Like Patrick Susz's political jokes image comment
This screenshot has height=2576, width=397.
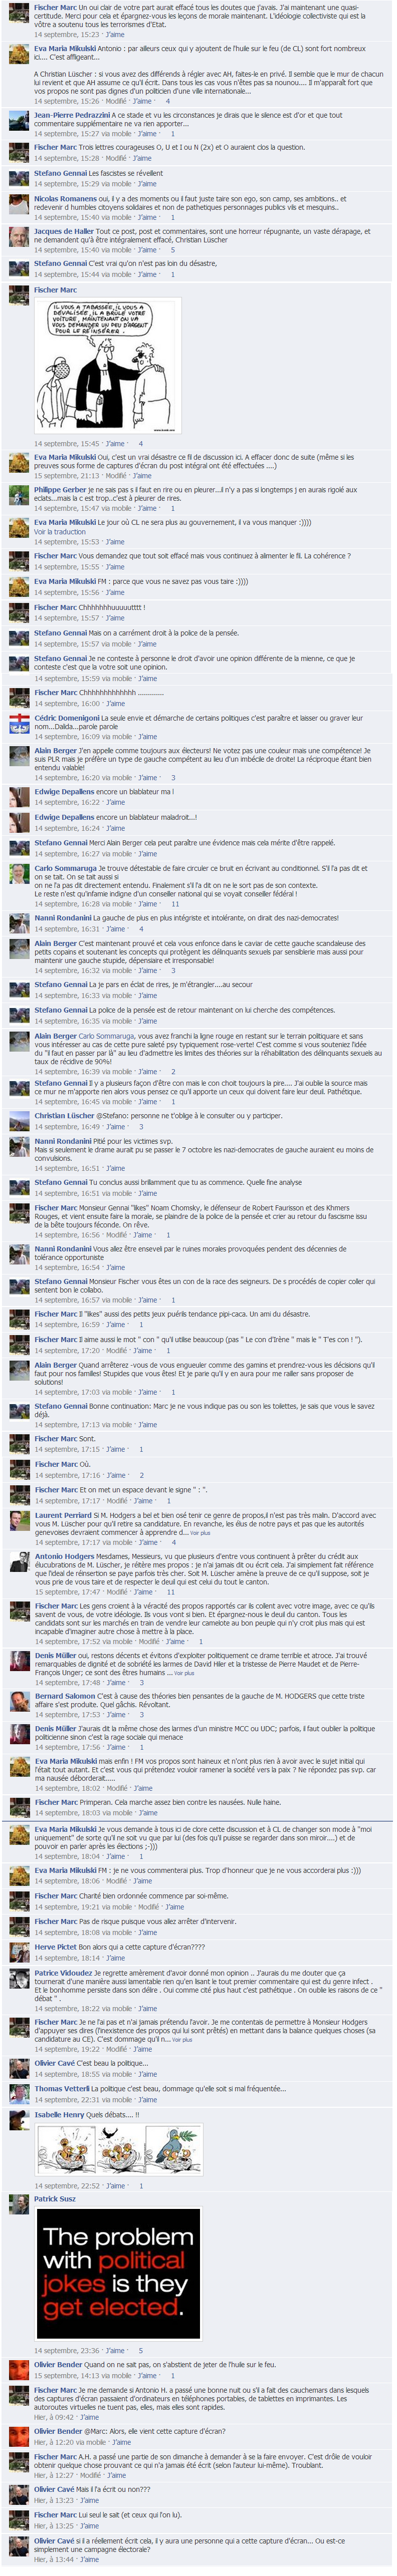[116, 2350]
